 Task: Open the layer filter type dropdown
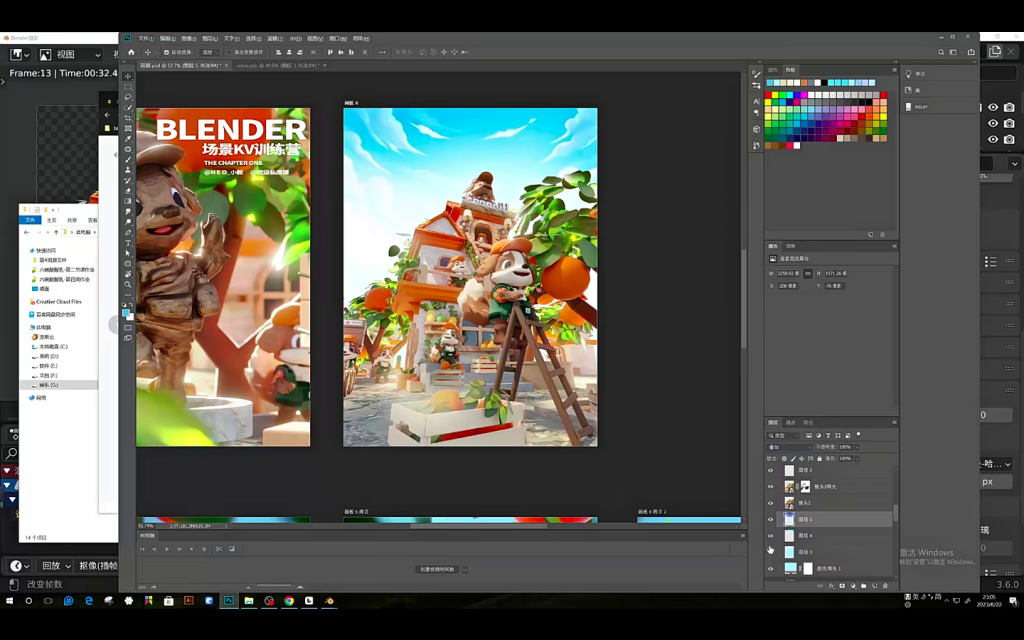pos(783,435)
